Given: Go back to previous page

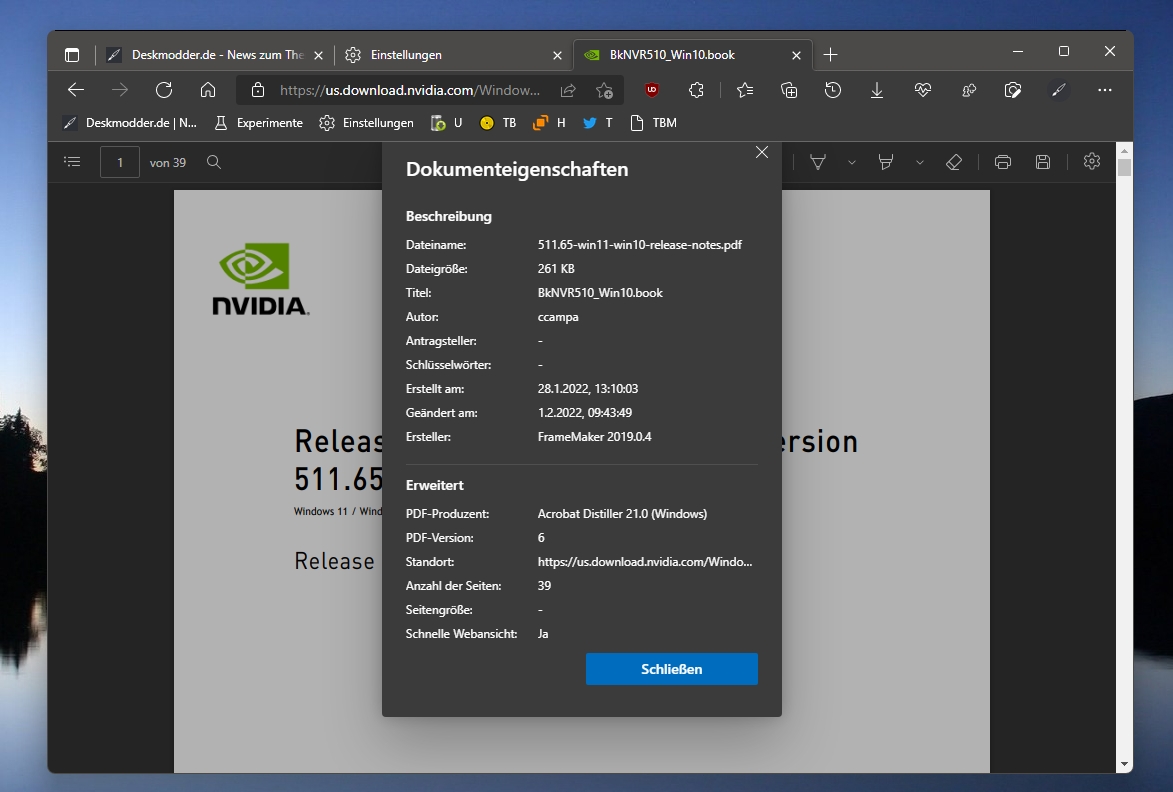Looking at the screenshot, I should point(76,90).
